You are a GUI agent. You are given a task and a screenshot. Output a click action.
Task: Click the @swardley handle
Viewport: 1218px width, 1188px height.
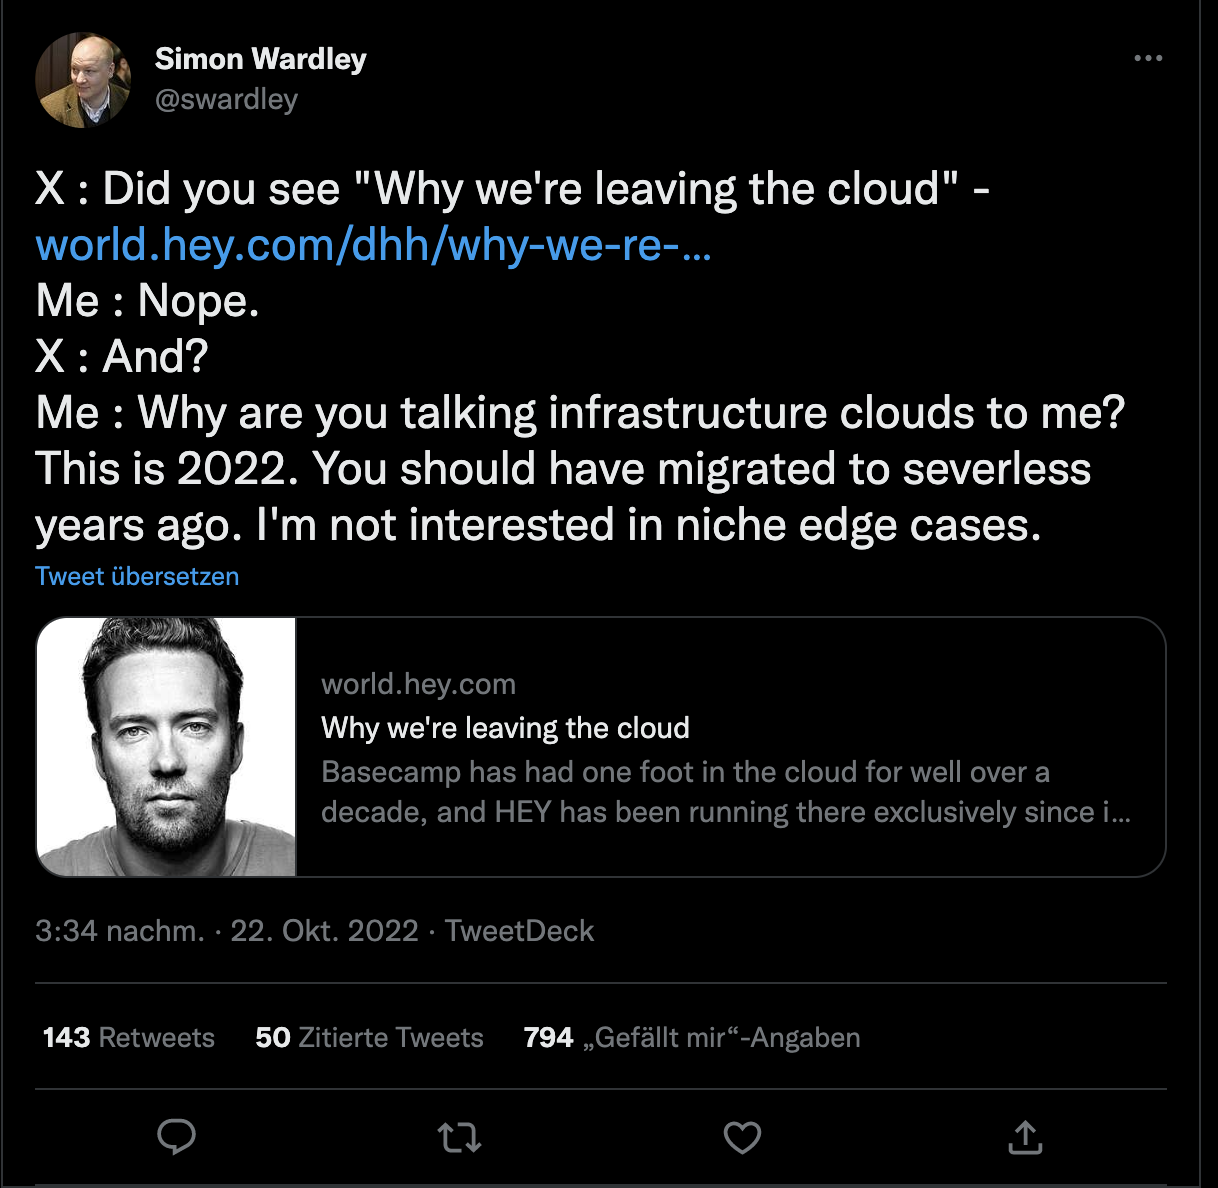point(227,99)
